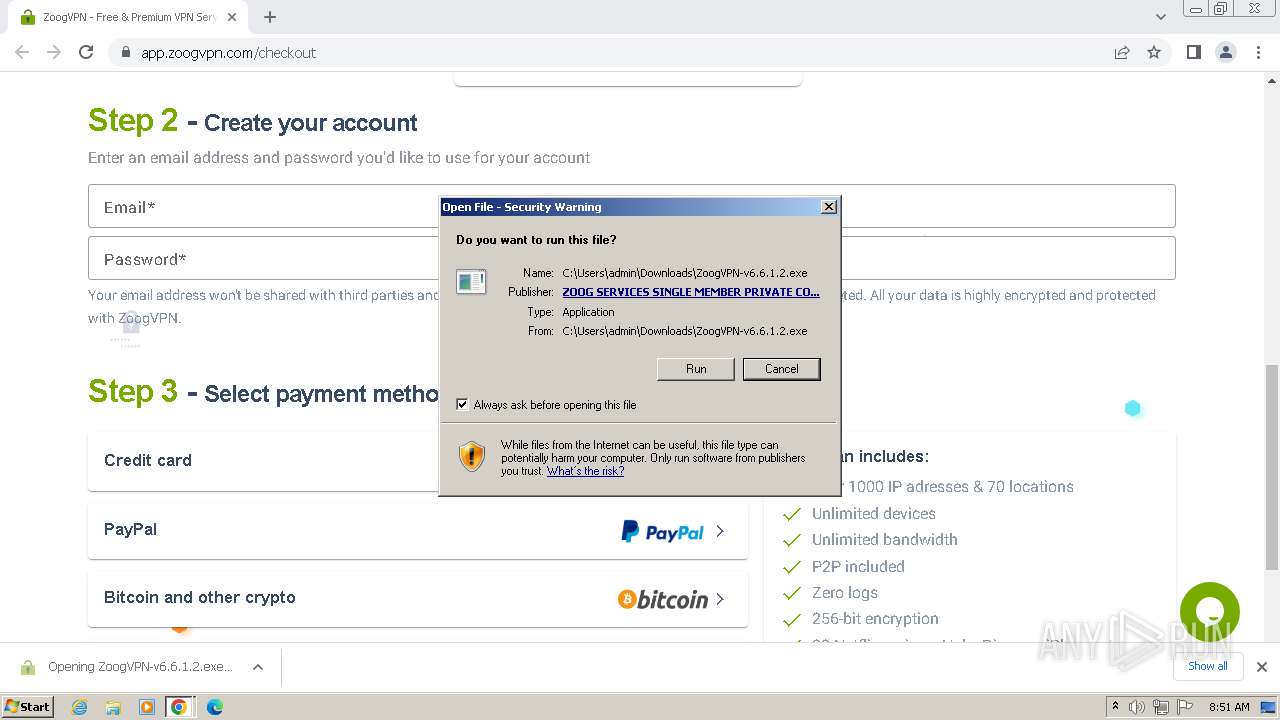Click the network icon in system tray
Screen dimensions: 1280x720
coord(1159,707)
